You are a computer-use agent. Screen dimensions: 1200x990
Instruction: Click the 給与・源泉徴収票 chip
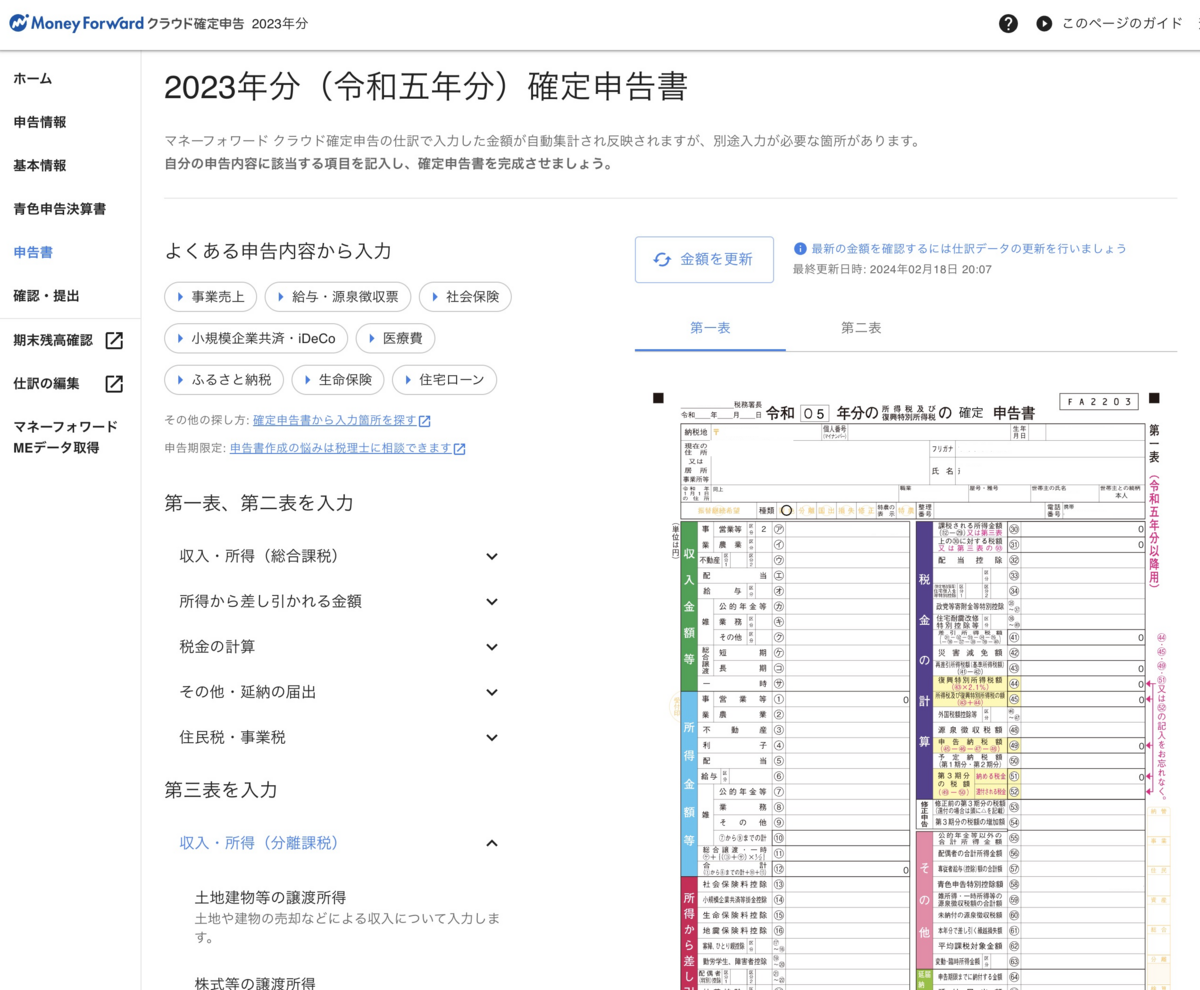point(337,297)
